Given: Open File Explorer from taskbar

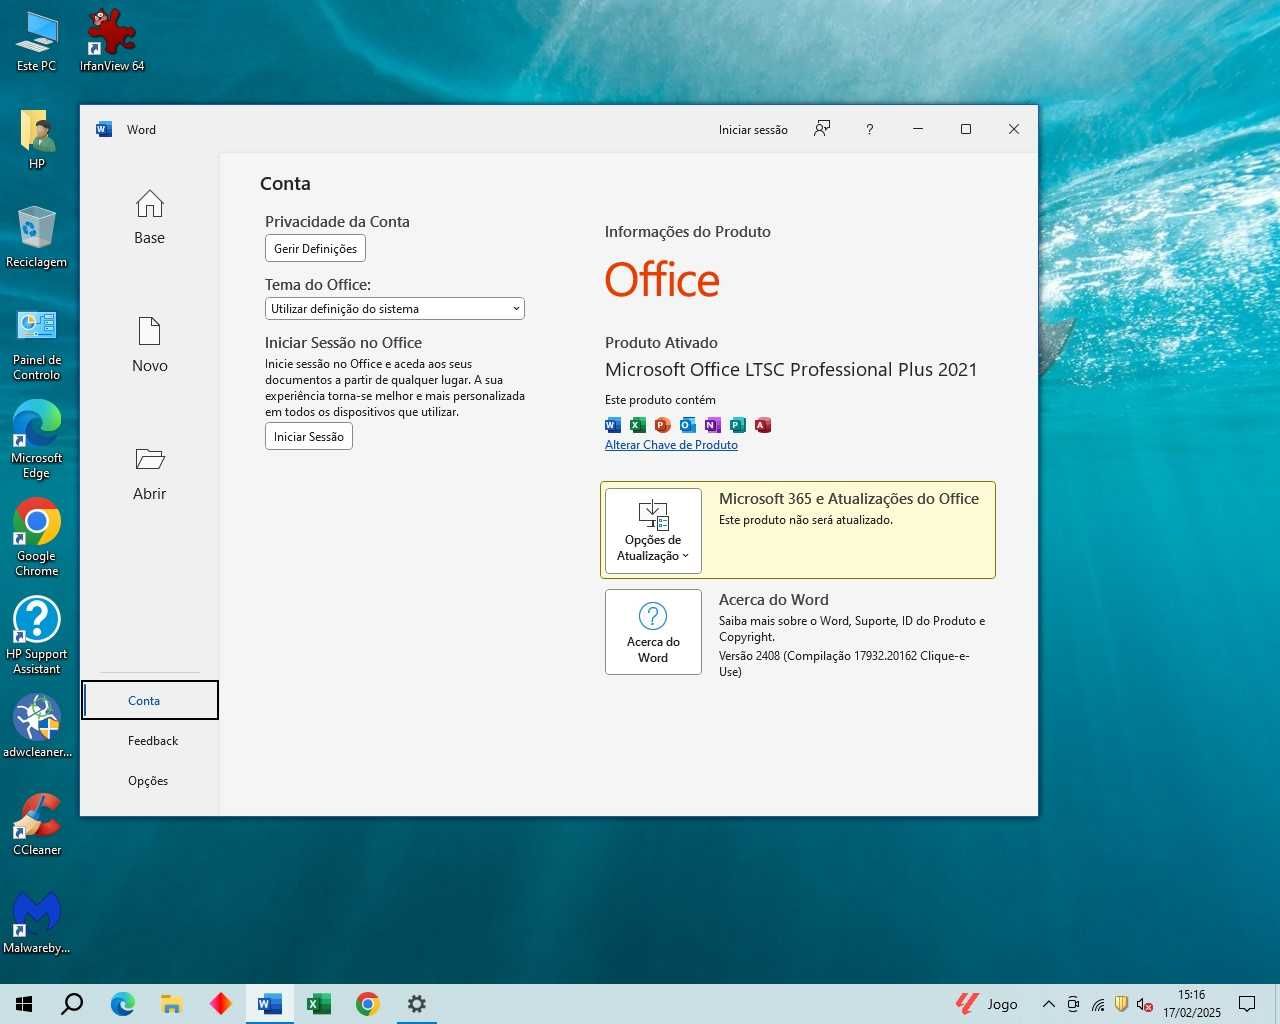Looking at the screenshot, I should (x=171, y=1004).
